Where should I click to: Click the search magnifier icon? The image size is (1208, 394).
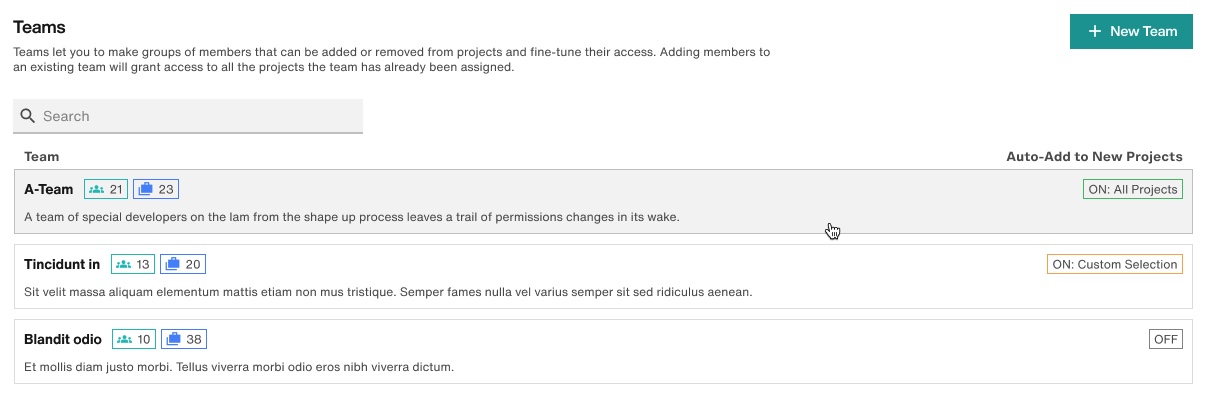pos(28,116)
